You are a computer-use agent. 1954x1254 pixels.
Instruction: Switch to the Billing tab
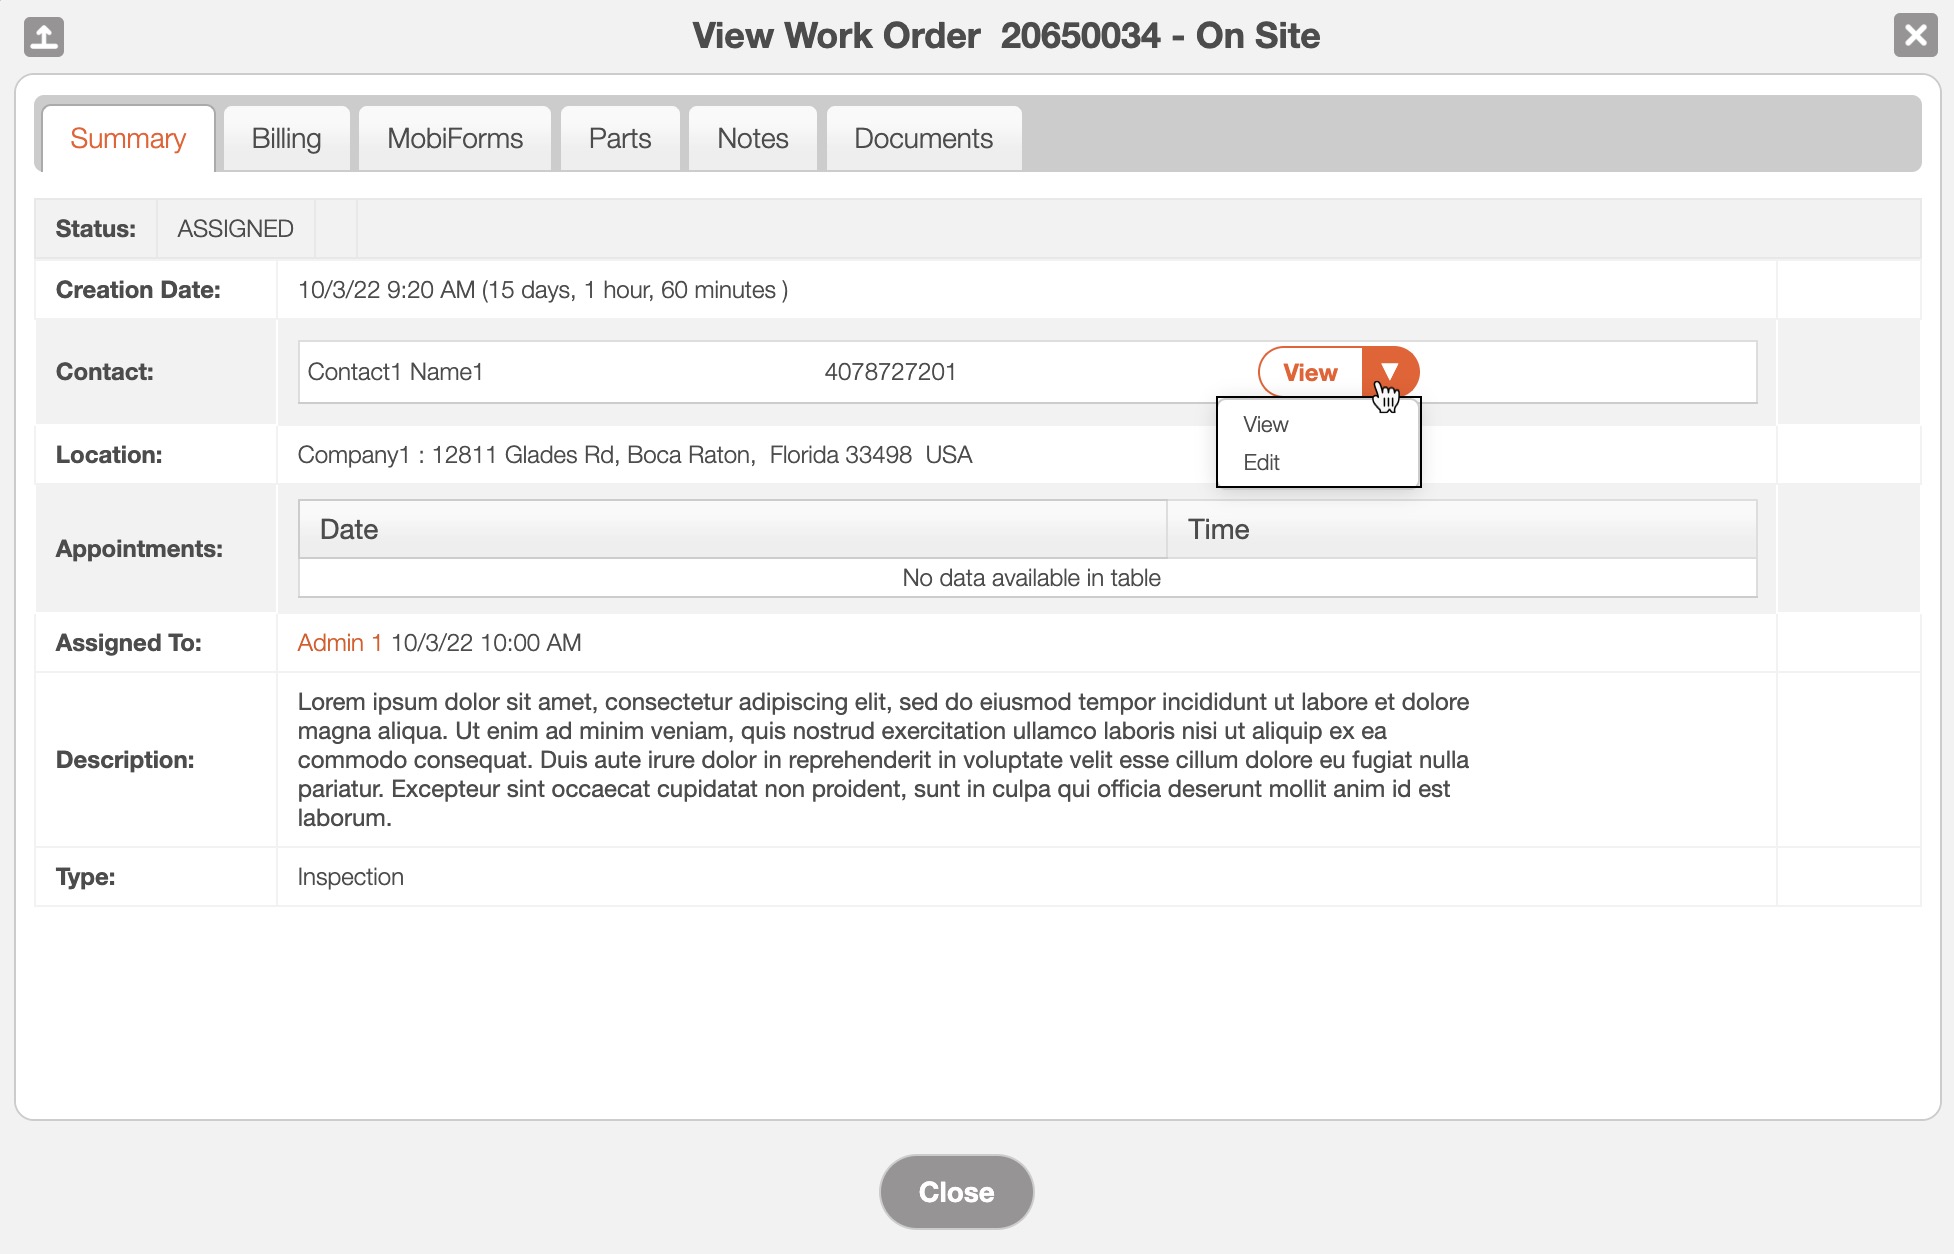click(286, 138)
